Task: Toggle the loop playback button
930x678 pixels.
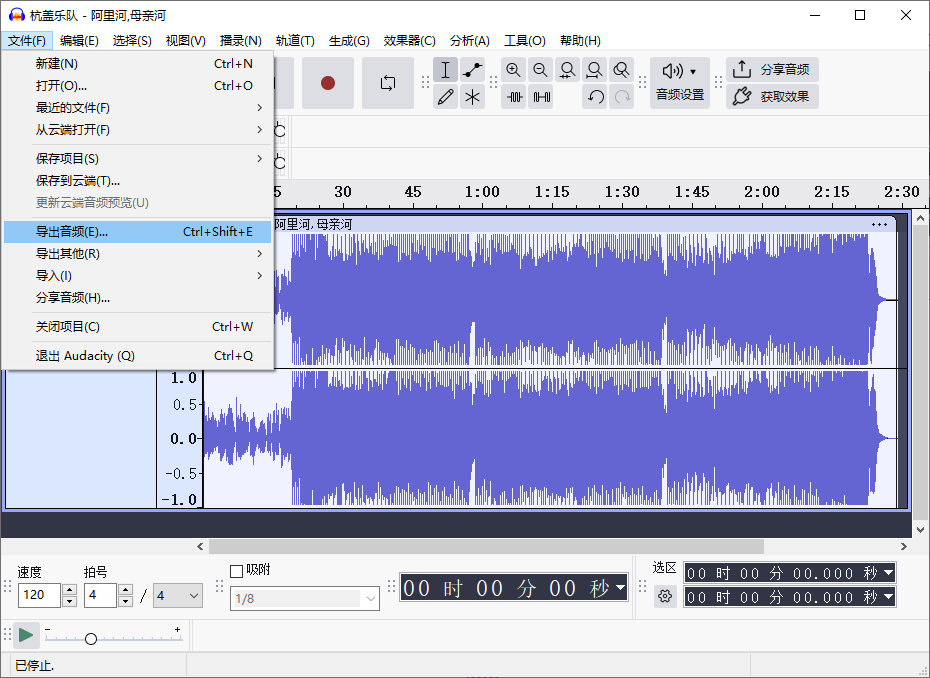Action: [388, 83]
